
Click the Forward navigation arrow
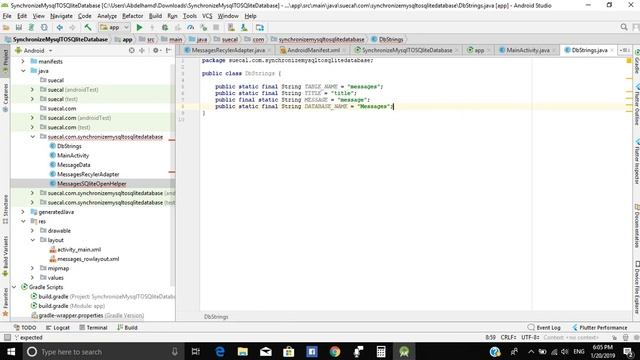72,28
